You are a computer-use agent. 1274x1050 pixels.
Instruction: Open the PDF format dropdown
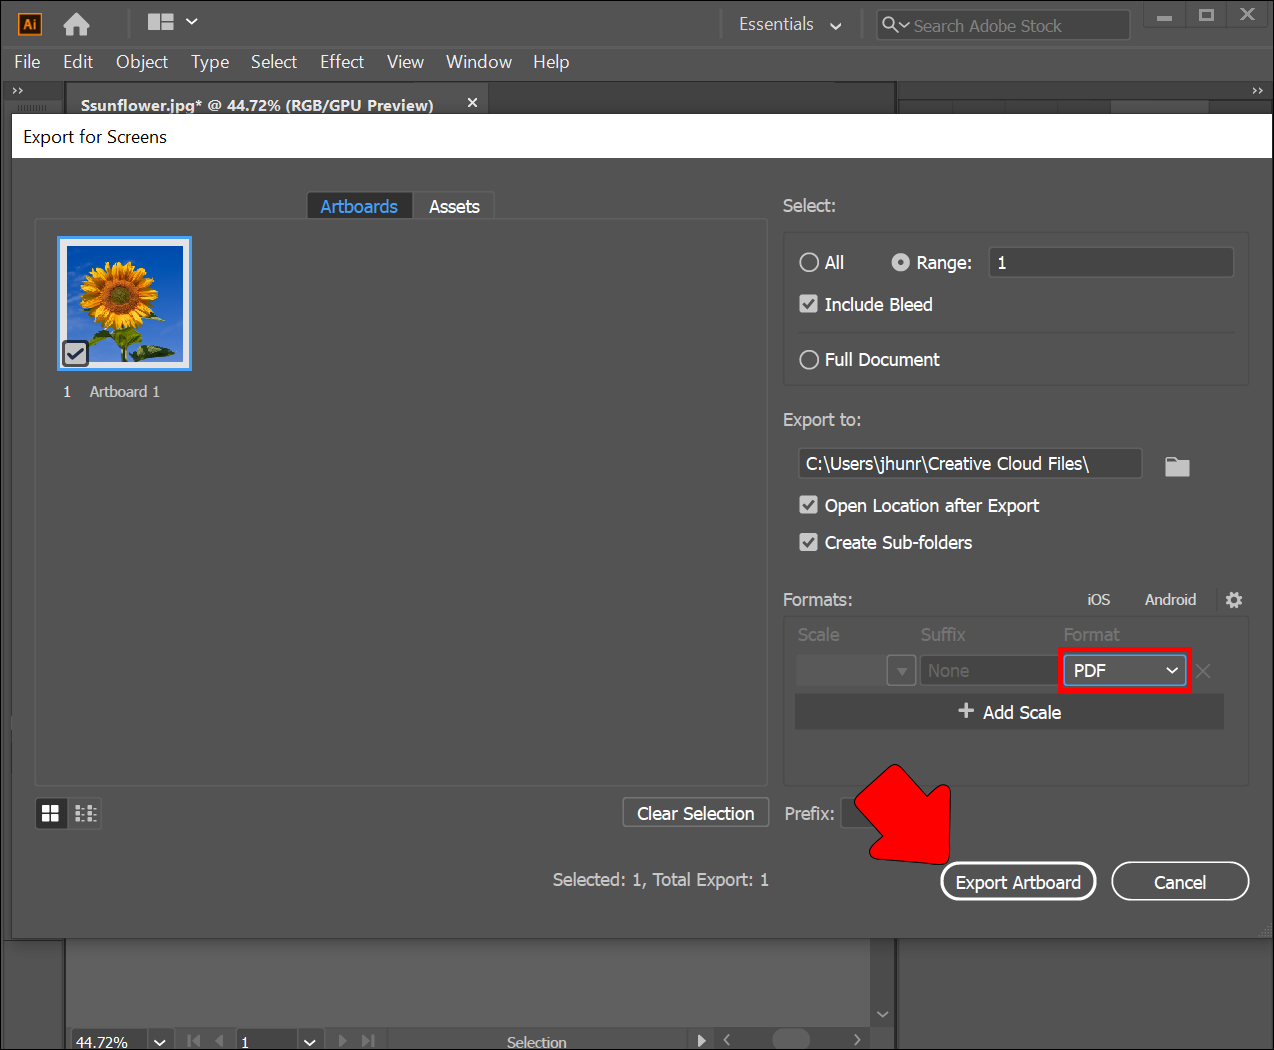pyautogui.click(x=1124, y=671)
